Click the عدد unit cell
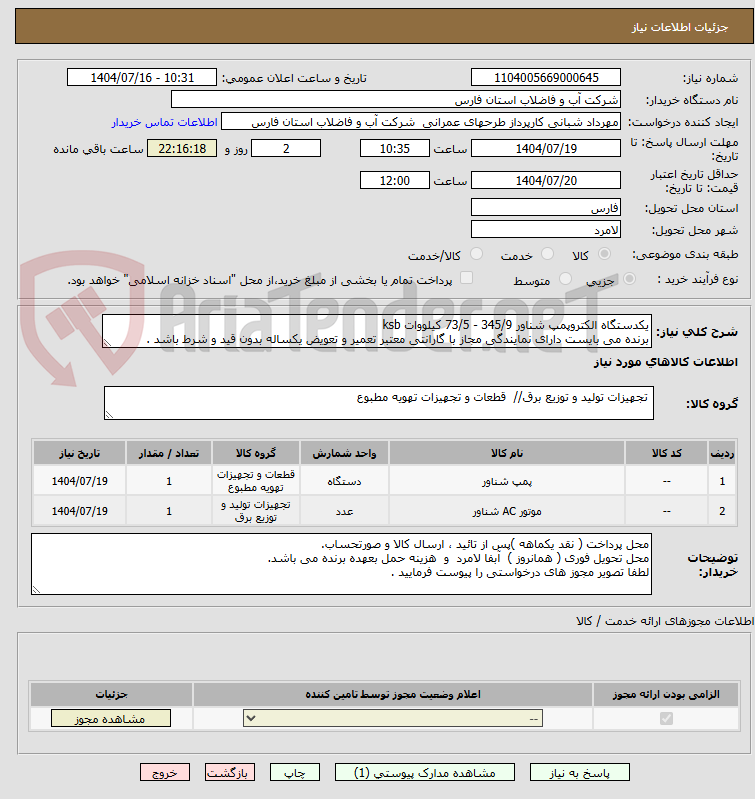This screenshot has width=755, height=799. [344, 511]
